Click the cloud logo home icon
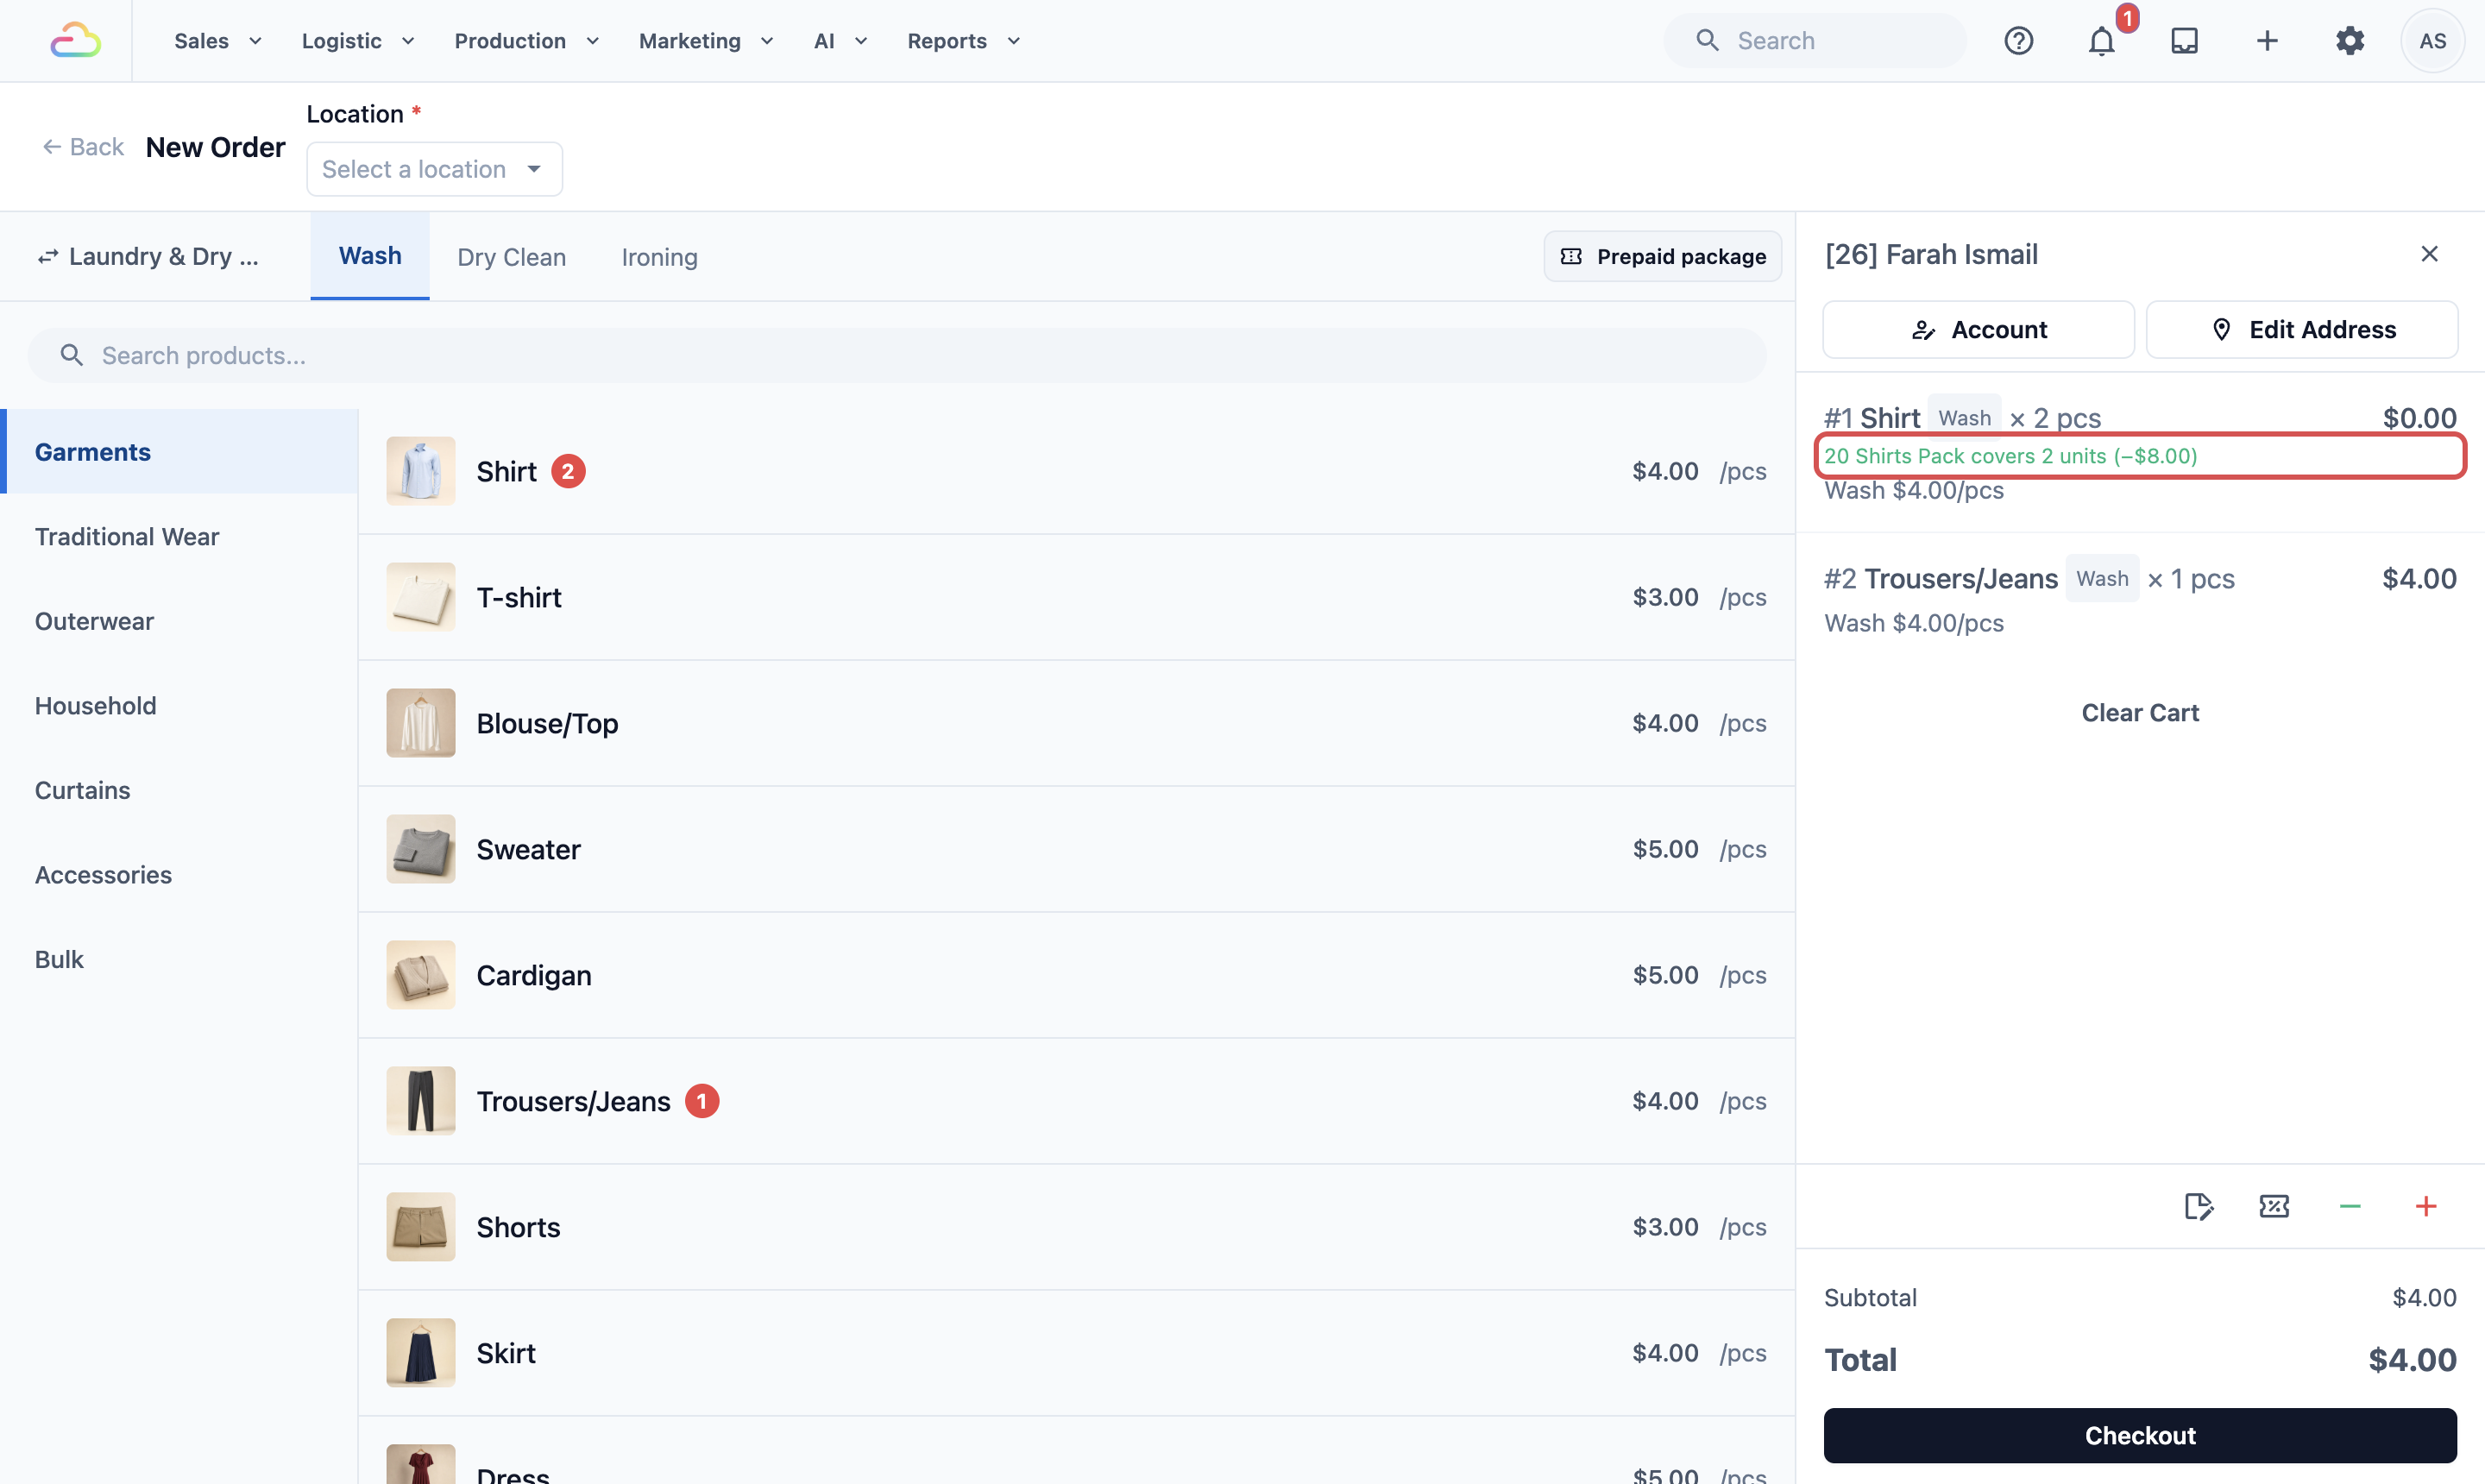This screenshot has height=1484, width=2485. point(75,41)
